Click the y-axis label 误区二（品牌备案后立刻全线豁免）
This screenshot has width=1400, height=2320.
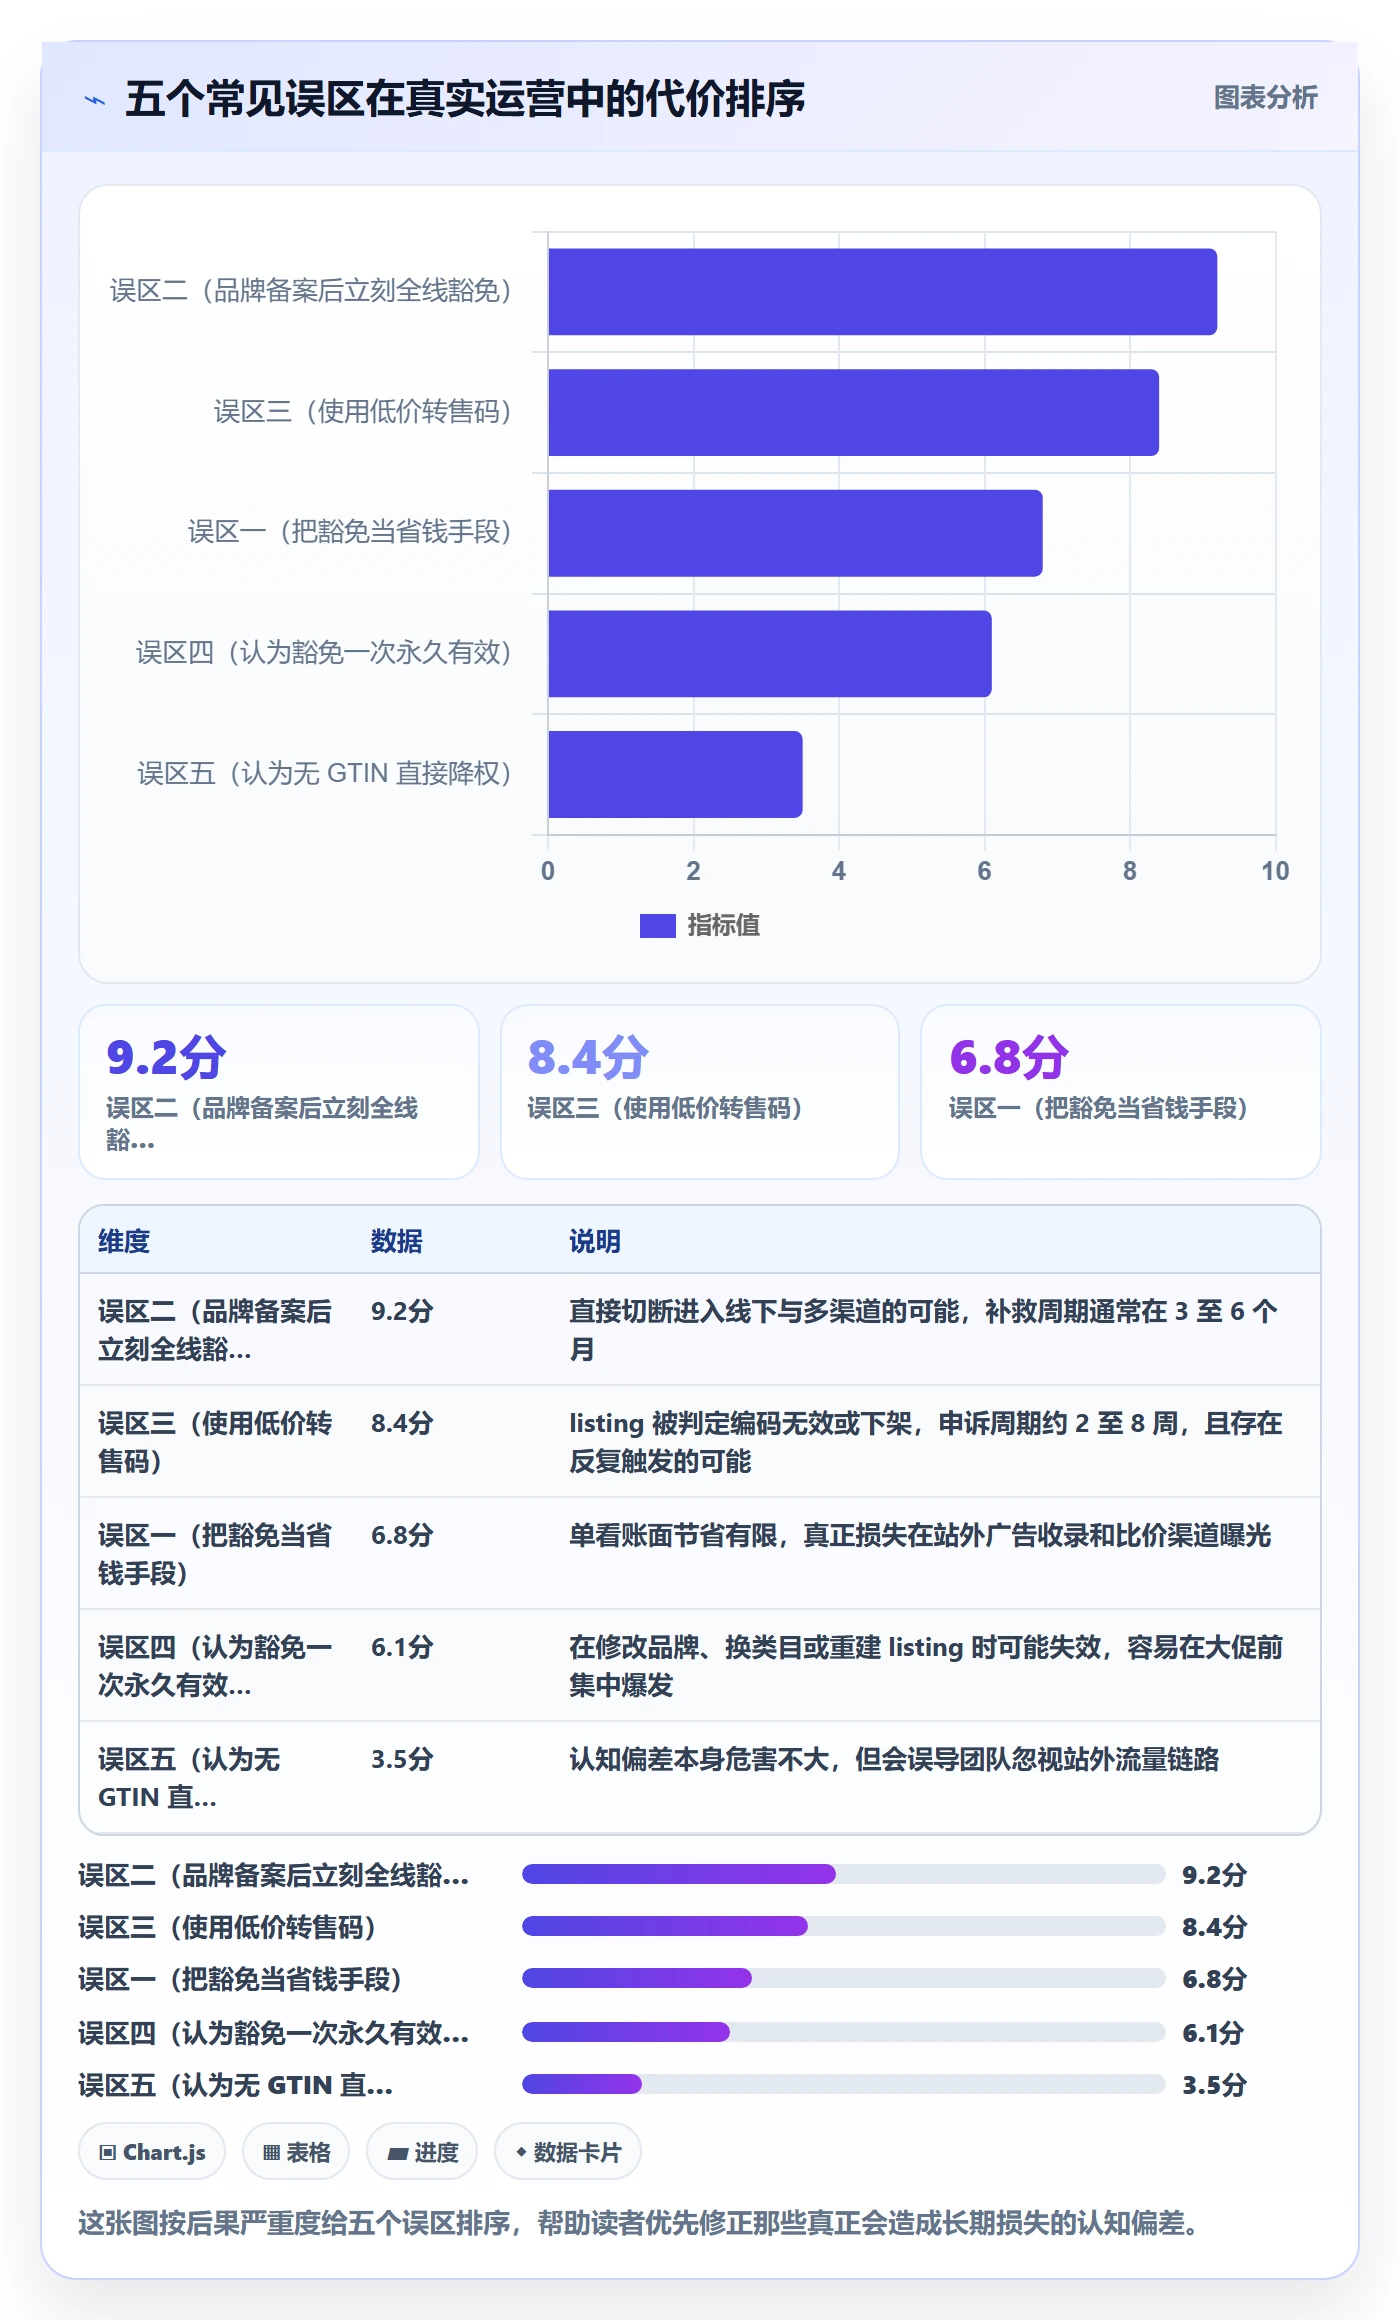(311, 291)
